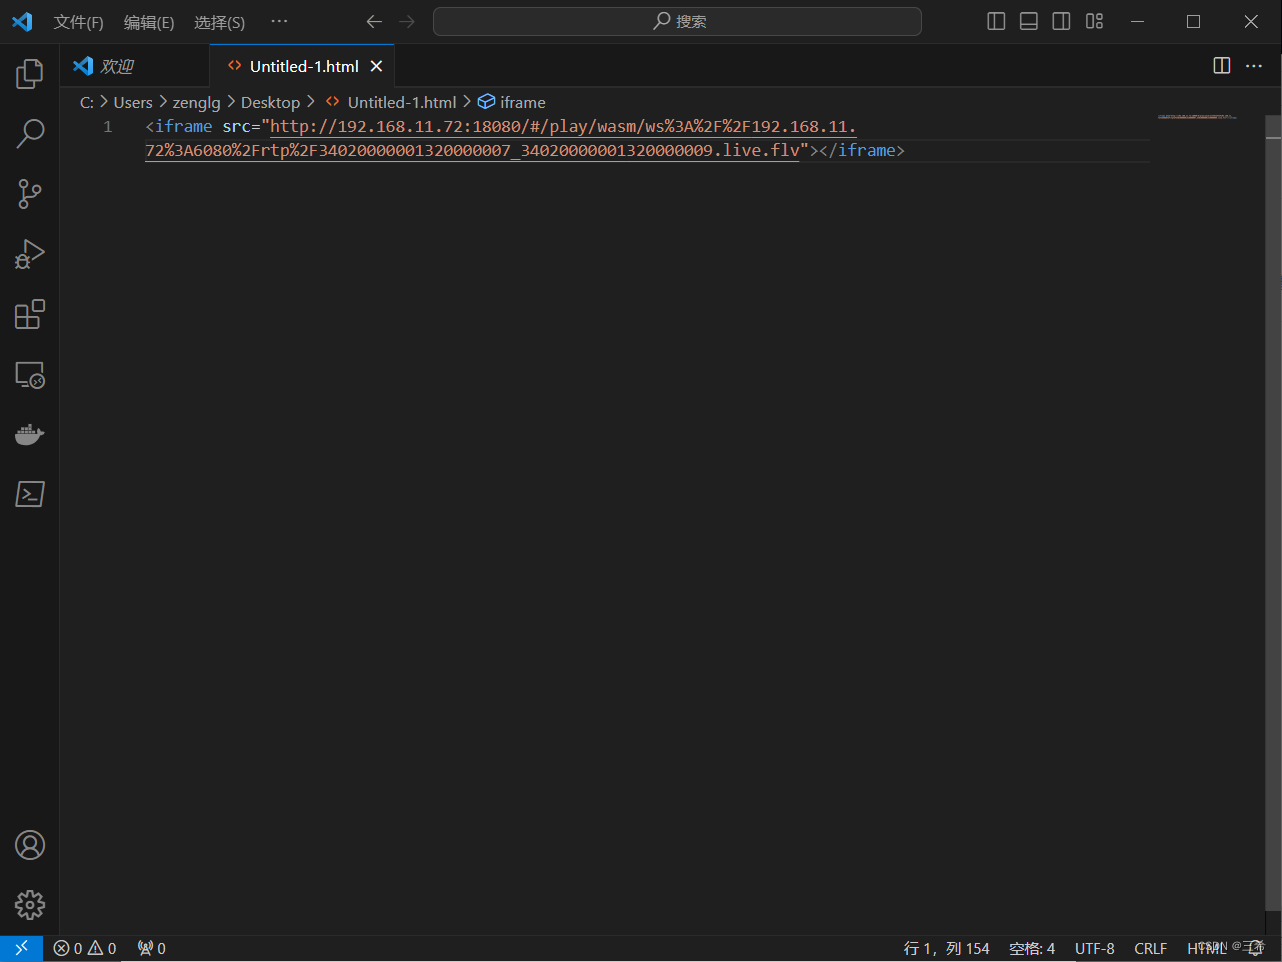Click the 搜索 command center box
1282x962 pixels.
(677, 22)
